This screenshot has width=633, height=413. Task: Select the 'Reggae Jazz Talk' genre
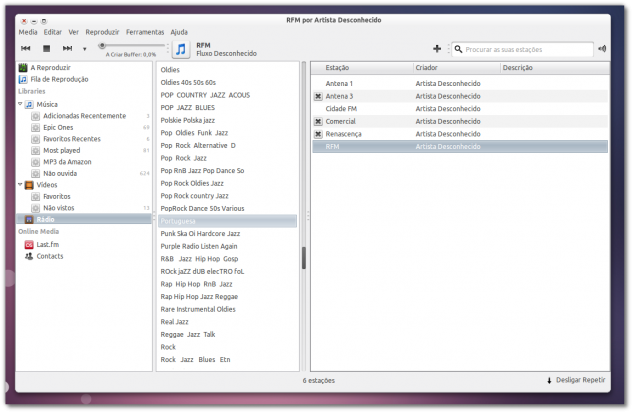tap(188, 334)
